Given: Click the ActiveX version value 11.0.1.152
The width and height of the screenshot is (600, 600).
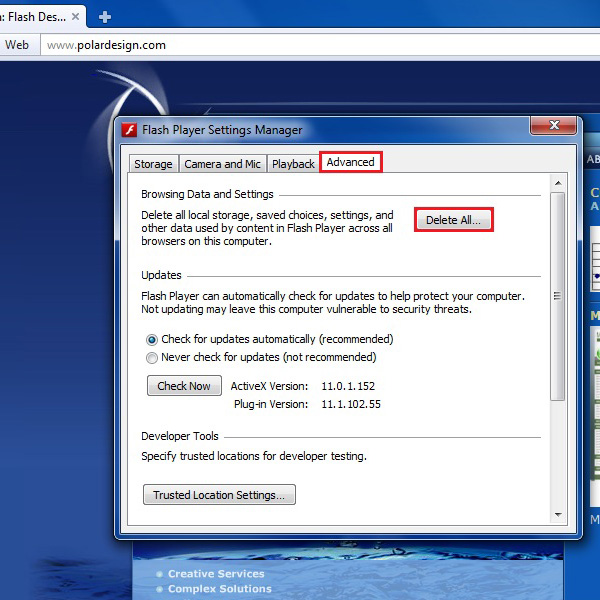Looking at the screenshot, I should click(x=348, y=386).
